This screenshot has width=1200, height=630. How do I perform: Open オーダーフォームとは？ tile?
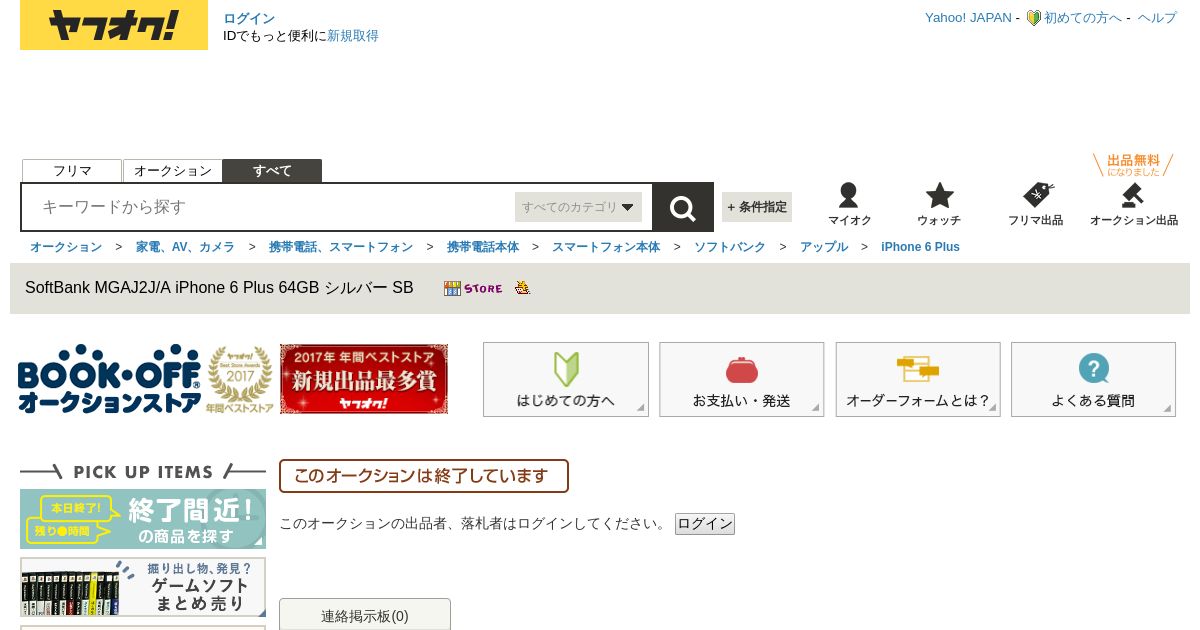click(918, 379)
